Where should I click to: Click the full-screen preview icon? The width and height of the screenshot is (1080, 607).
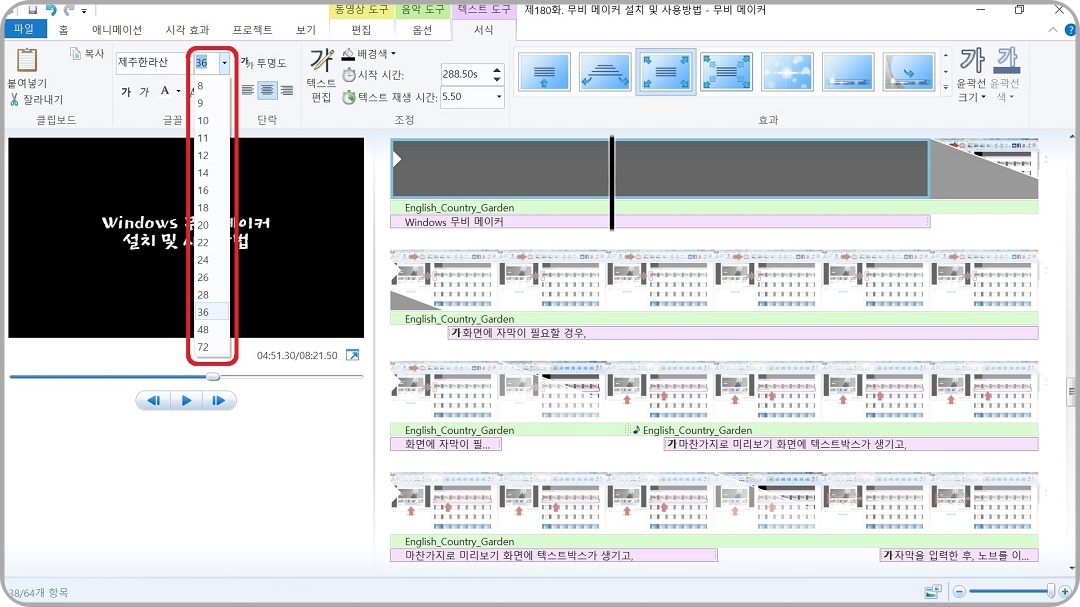[352, 356]
